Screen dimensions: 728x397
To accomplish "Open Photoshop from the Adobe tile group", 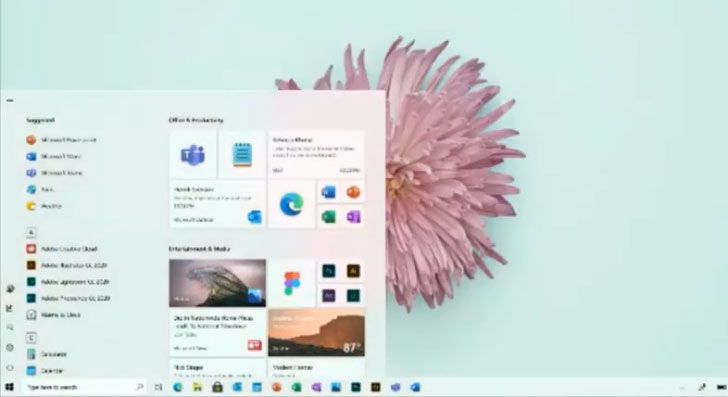I will (x=329, y=271).
